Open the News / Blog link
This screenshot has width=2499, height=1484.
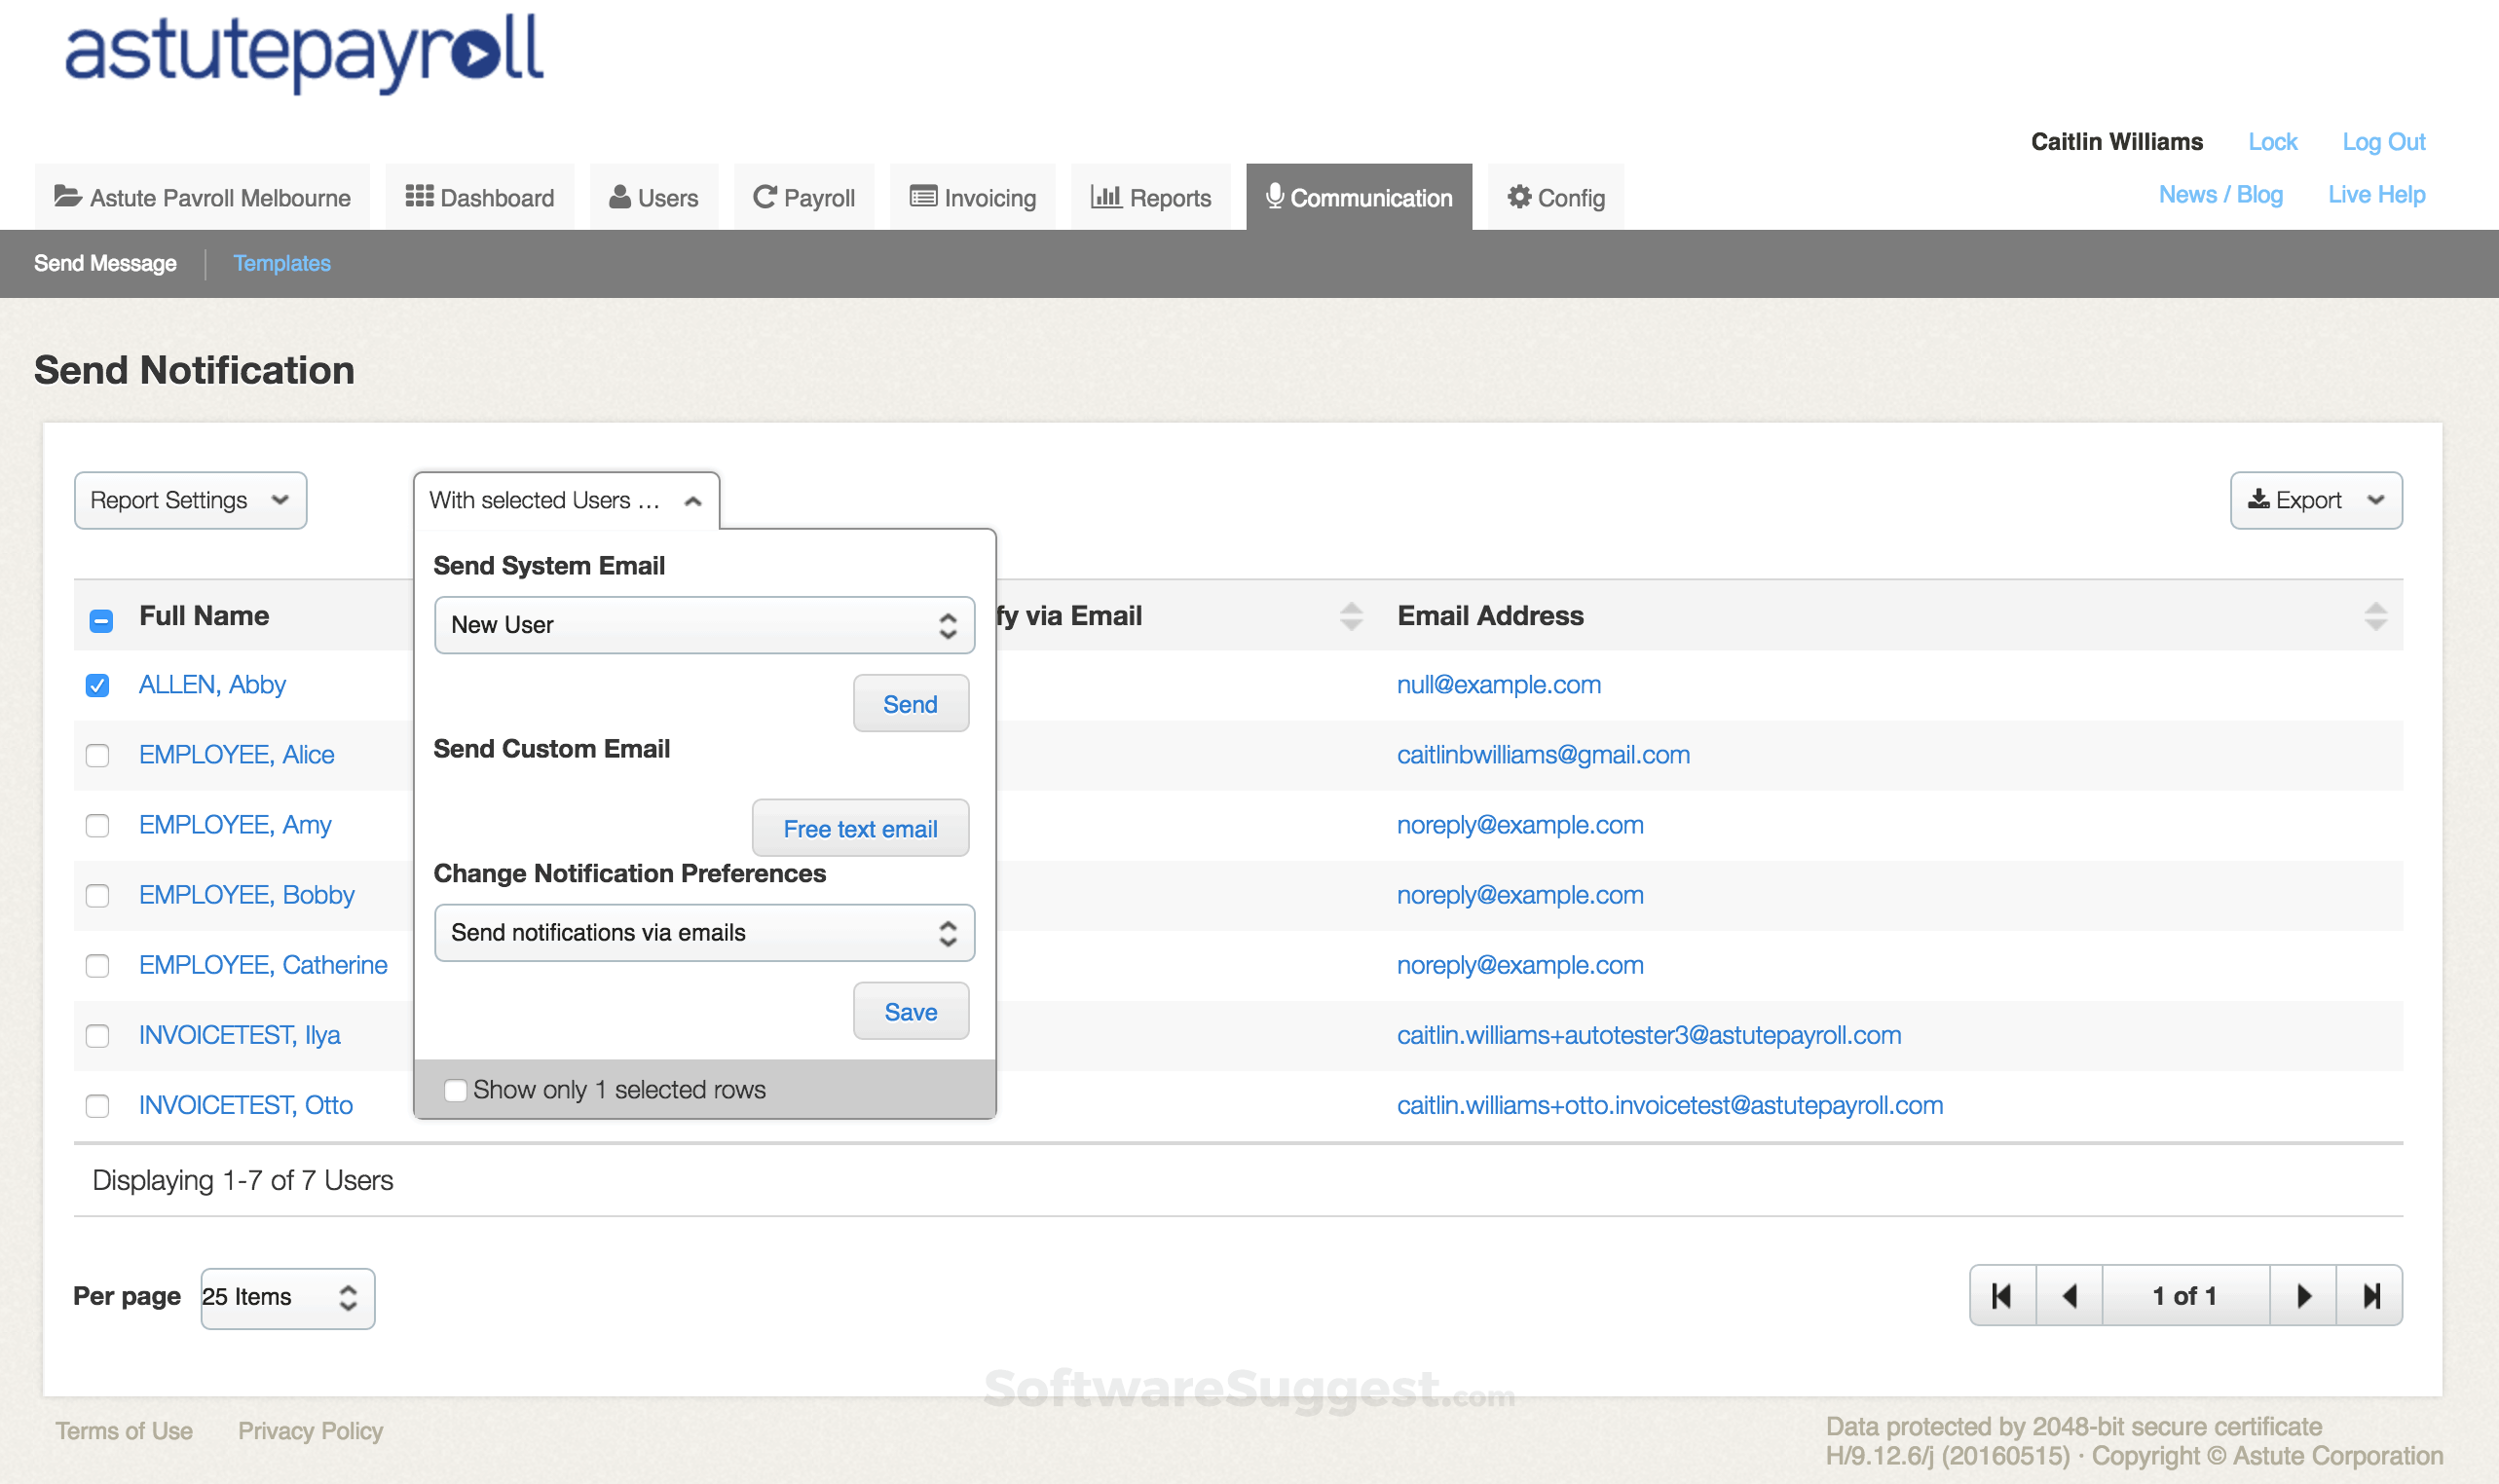pos(2220,193)
